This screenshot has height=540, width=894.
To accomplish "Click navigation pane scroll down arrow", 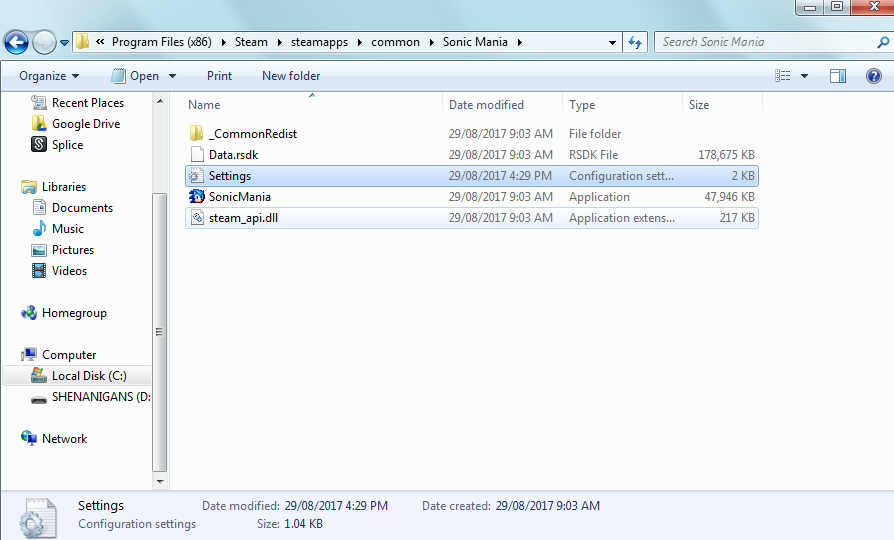I will click(x=160, y=482).
